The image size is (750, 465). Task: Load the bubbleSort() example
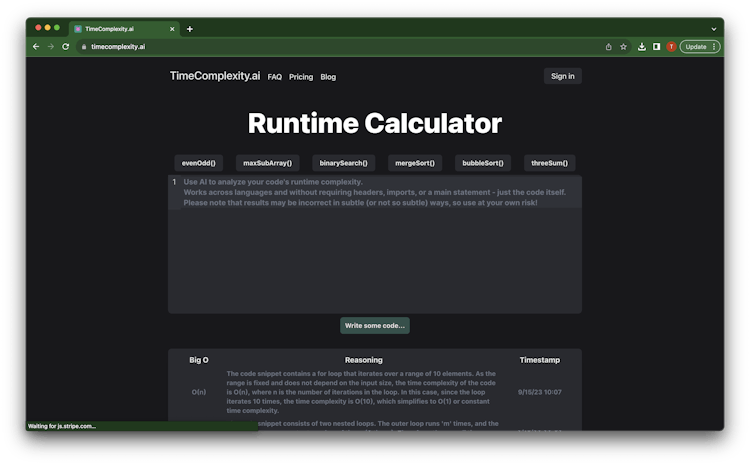483,163
